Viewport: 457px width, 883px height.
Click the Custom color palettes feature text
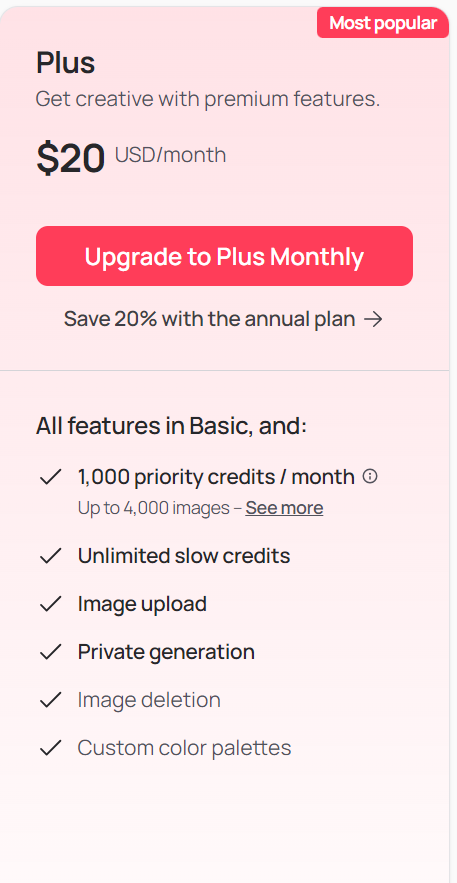(185, 748)
